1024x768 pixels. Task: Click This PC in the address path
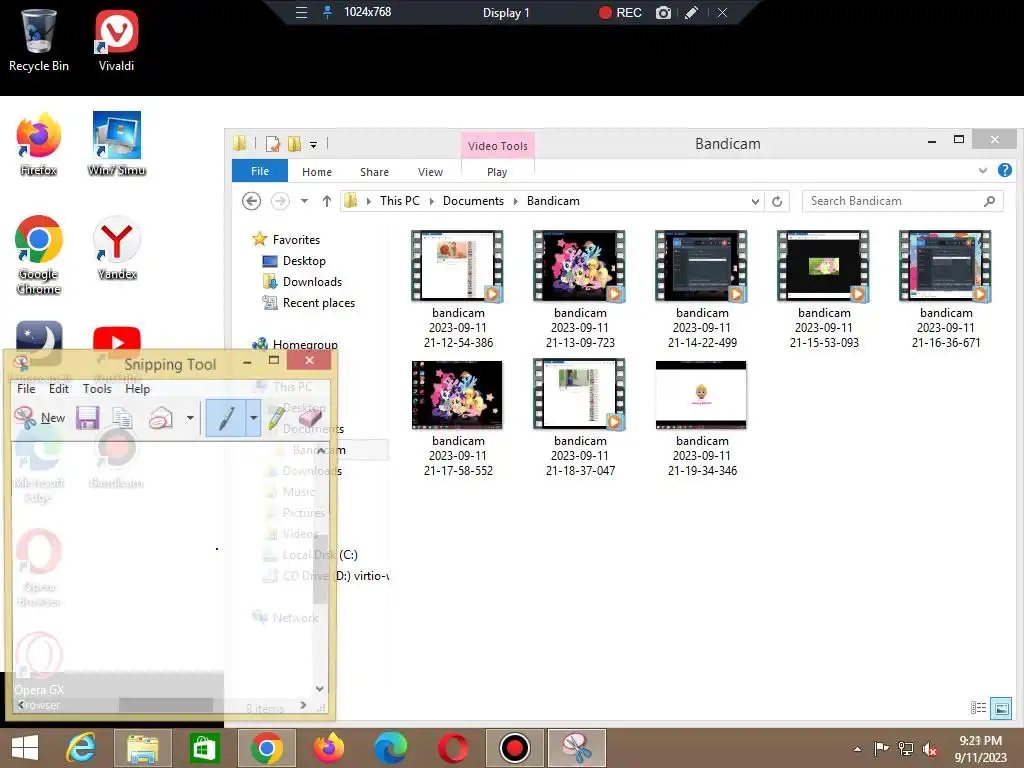point(400,201)
